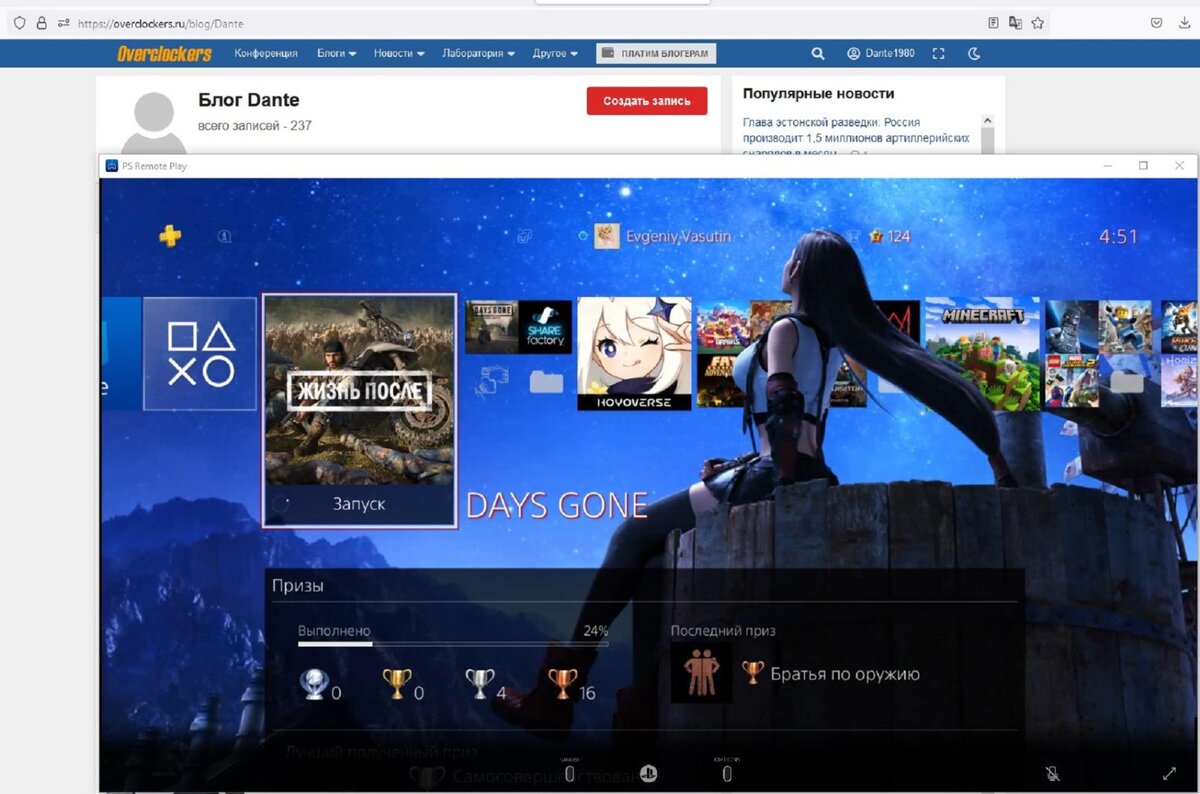Open the Dante1980 user account menu
This screenshot has height=794, width=1200.
coord(881,53)
